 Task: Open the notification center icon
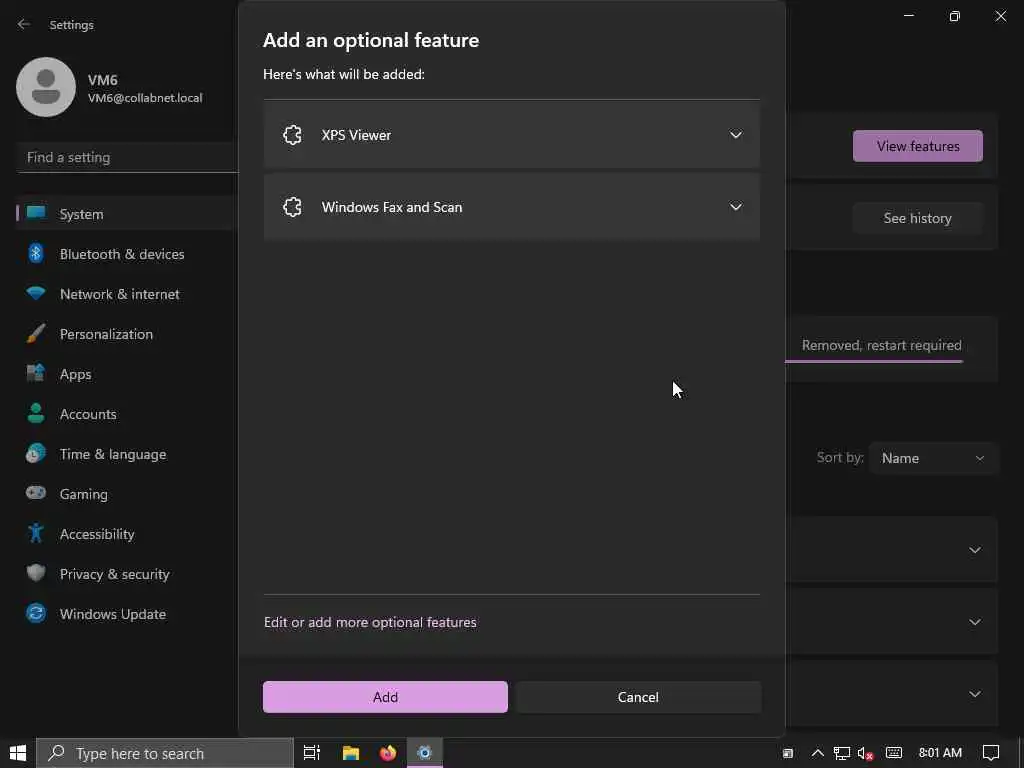991,753
